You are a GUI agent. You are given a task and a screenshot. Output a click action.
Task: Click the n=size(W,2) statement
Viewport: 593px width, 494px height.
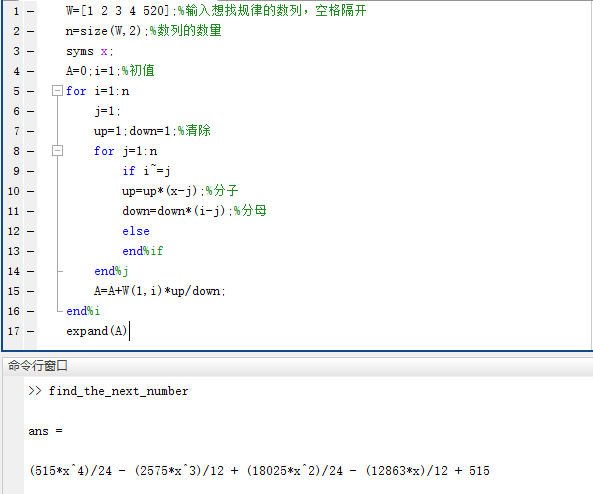point(106,31)
